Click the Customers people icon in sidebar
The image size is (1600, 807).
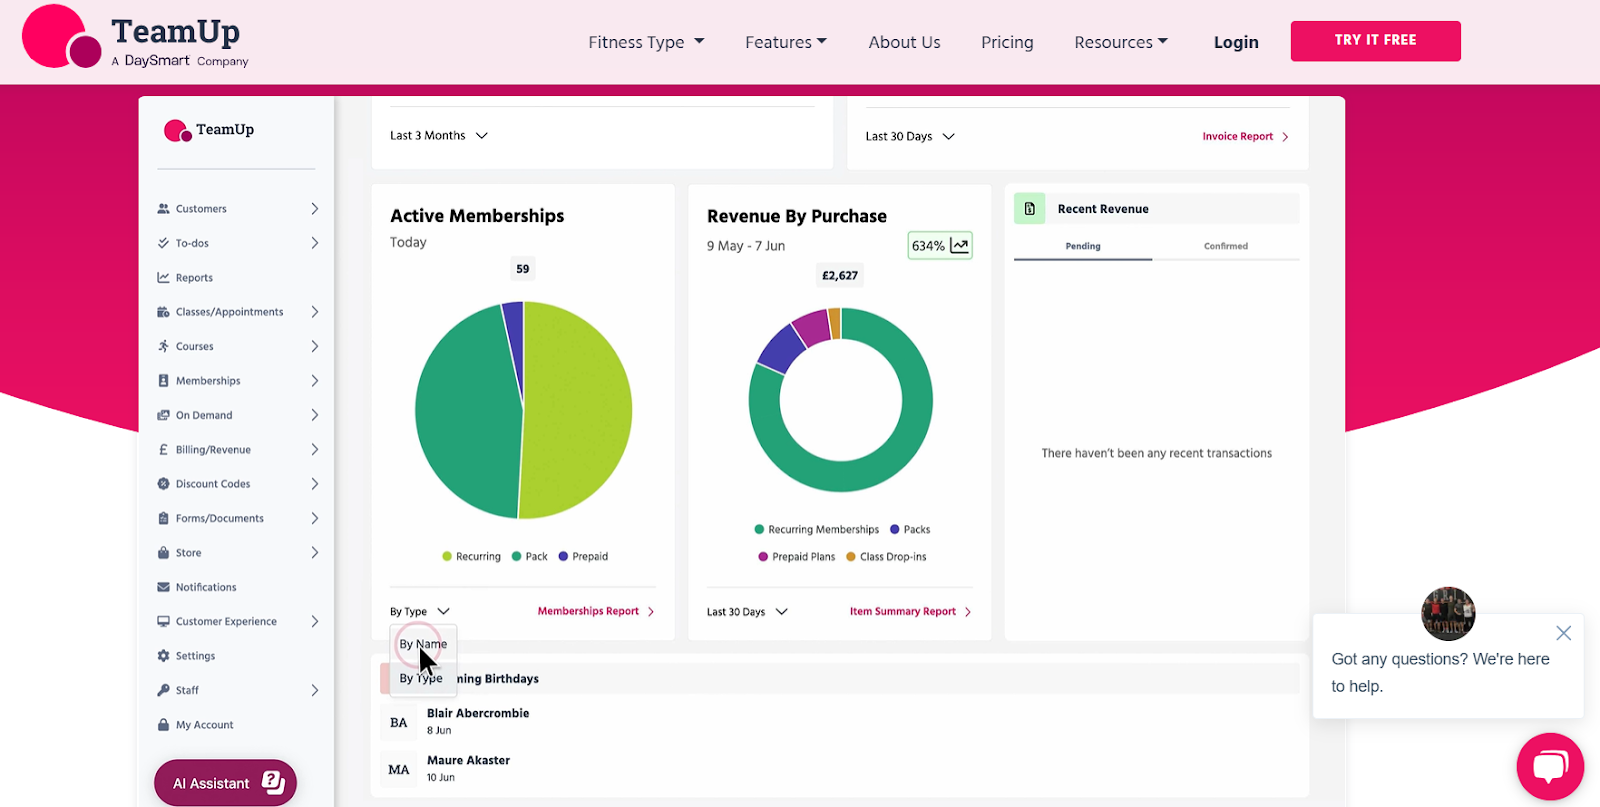tap(163, 209)
